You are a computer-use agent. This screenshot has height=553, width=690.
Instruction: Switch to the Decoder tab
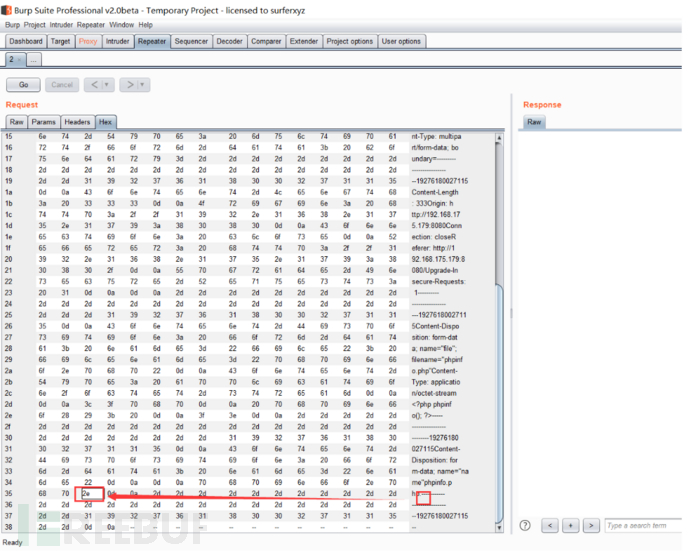229,41
